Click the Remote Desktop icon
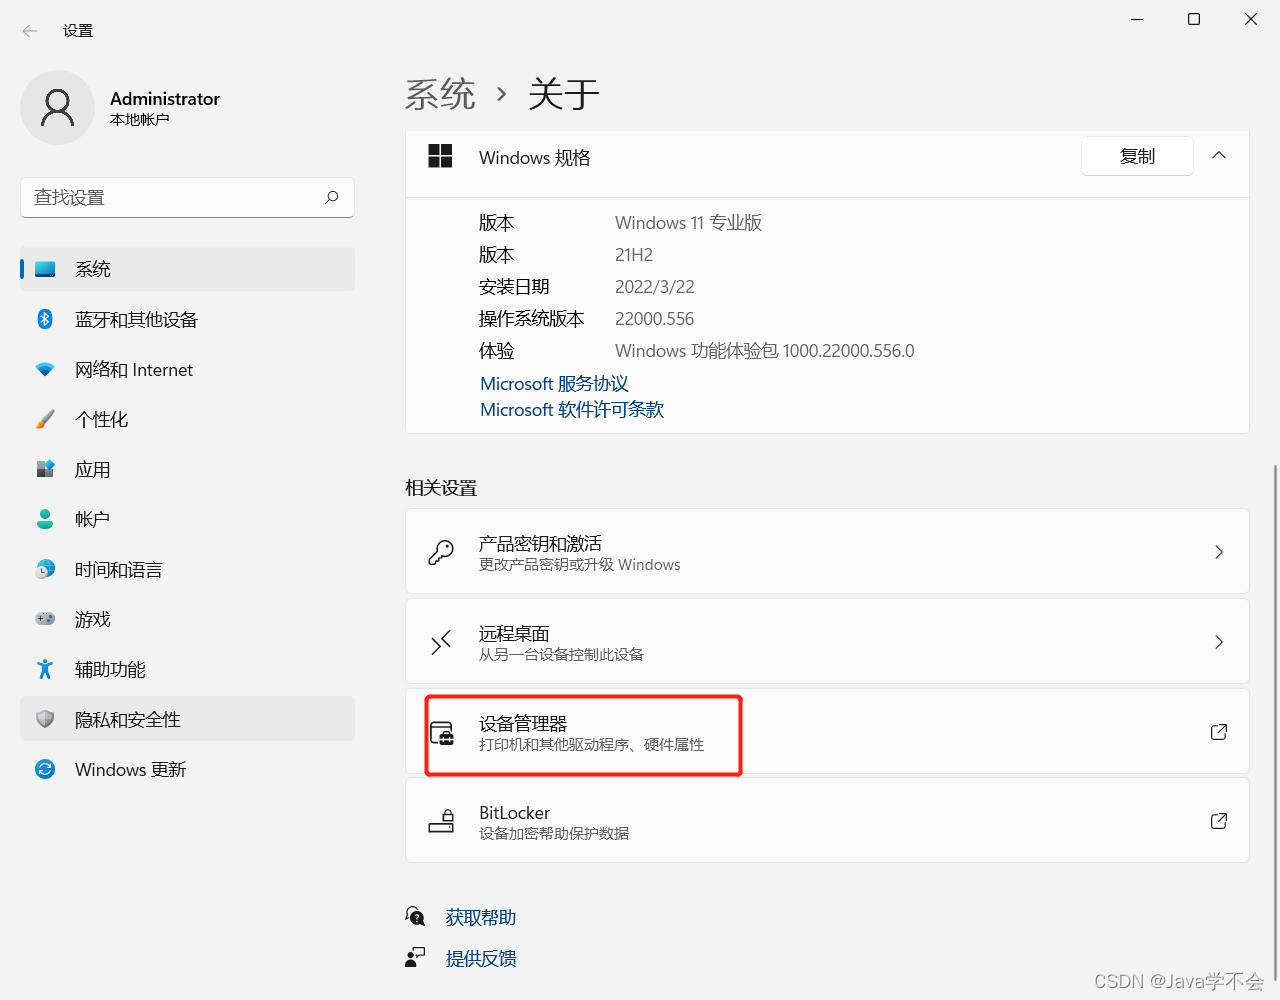Screen dimensions: 1280x1000 [x=441, y=642]
